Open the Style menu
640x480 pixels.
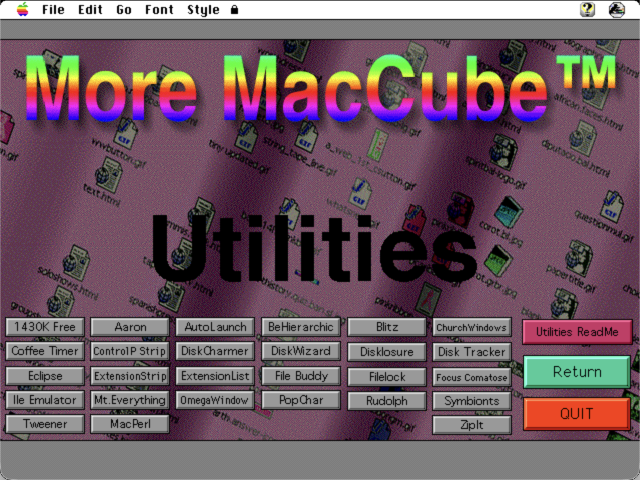coord(203,9)
